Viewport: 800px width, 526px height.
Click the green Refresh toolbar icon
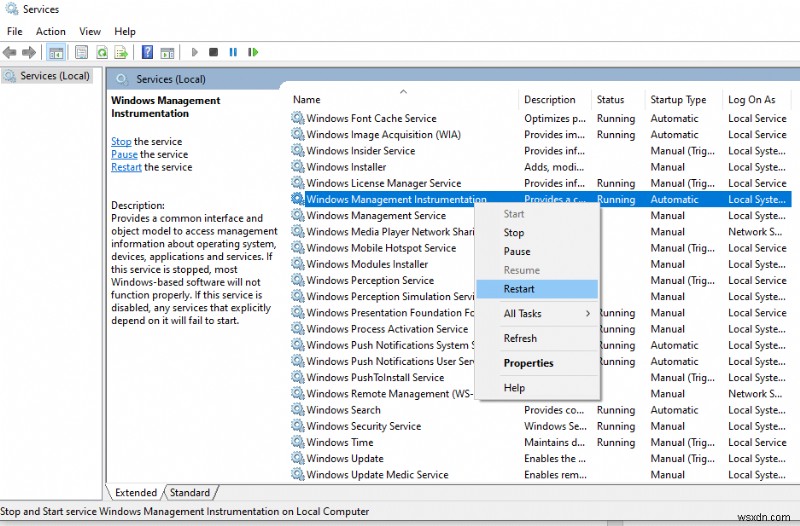point(102,52)
